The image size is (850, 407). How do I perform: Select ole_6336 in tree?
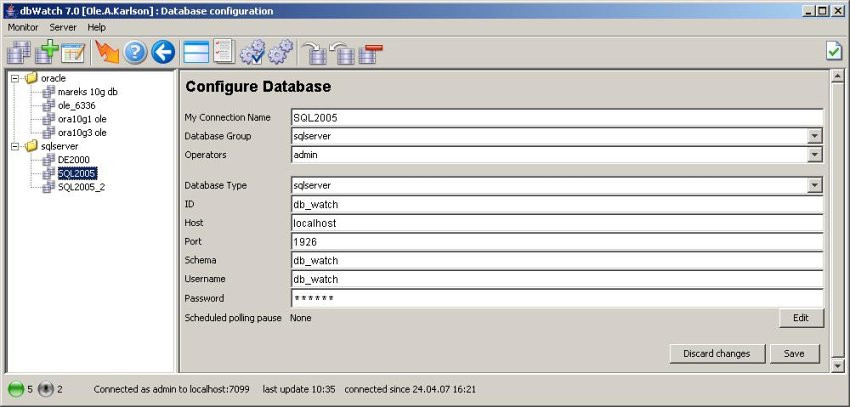[76, 106]
